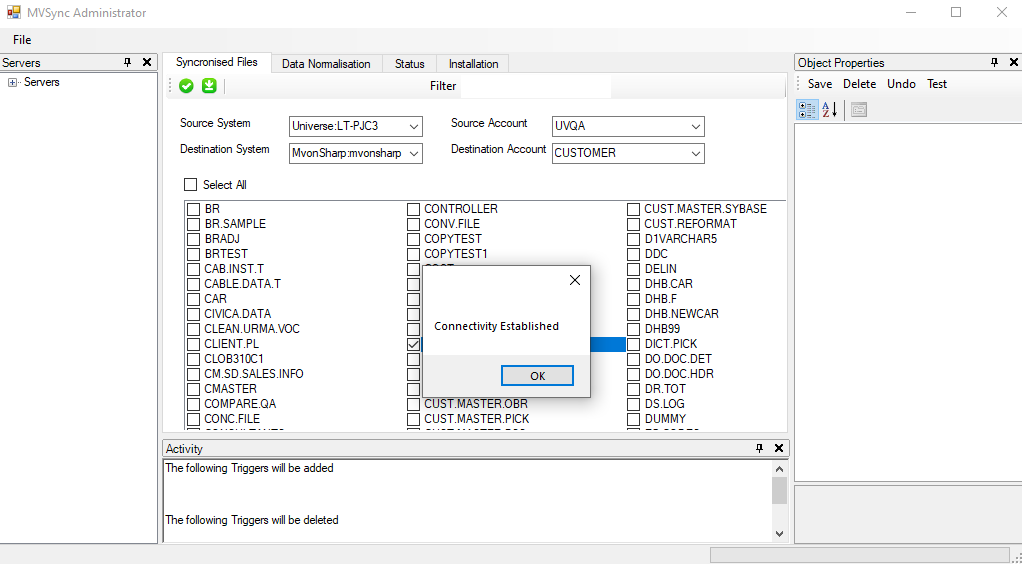
Task: Click Test in Object Properties
Action: (x=937, y=83)
